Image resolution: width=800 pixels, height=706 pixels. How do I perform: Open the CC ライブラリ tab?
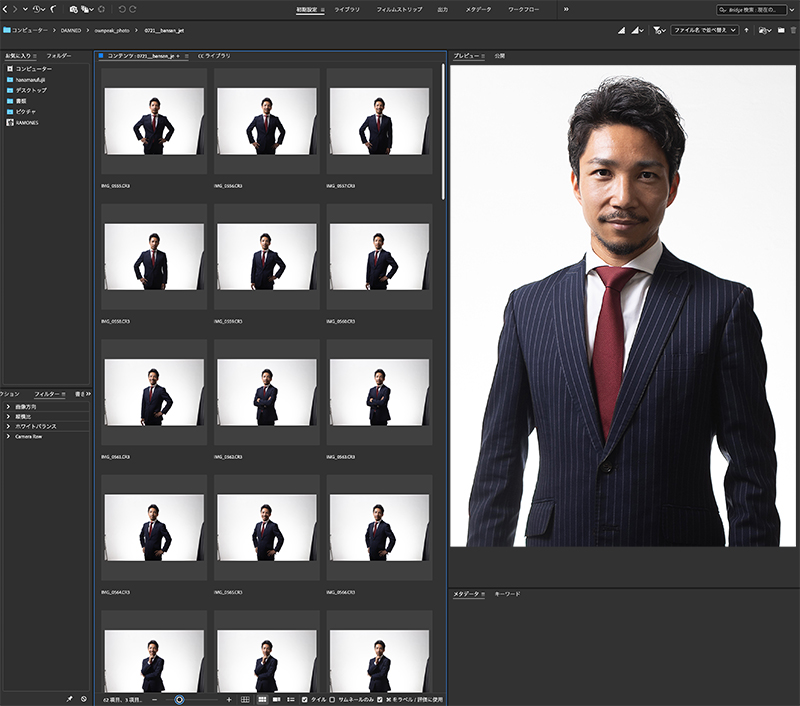coord(214,56)
